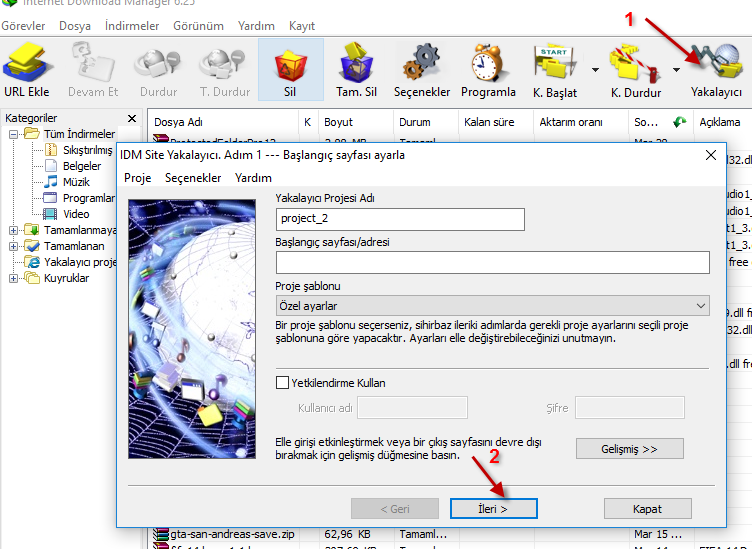Expand the Kuyruklar tree node
The image size is (752, 549).
pos(13,278)
